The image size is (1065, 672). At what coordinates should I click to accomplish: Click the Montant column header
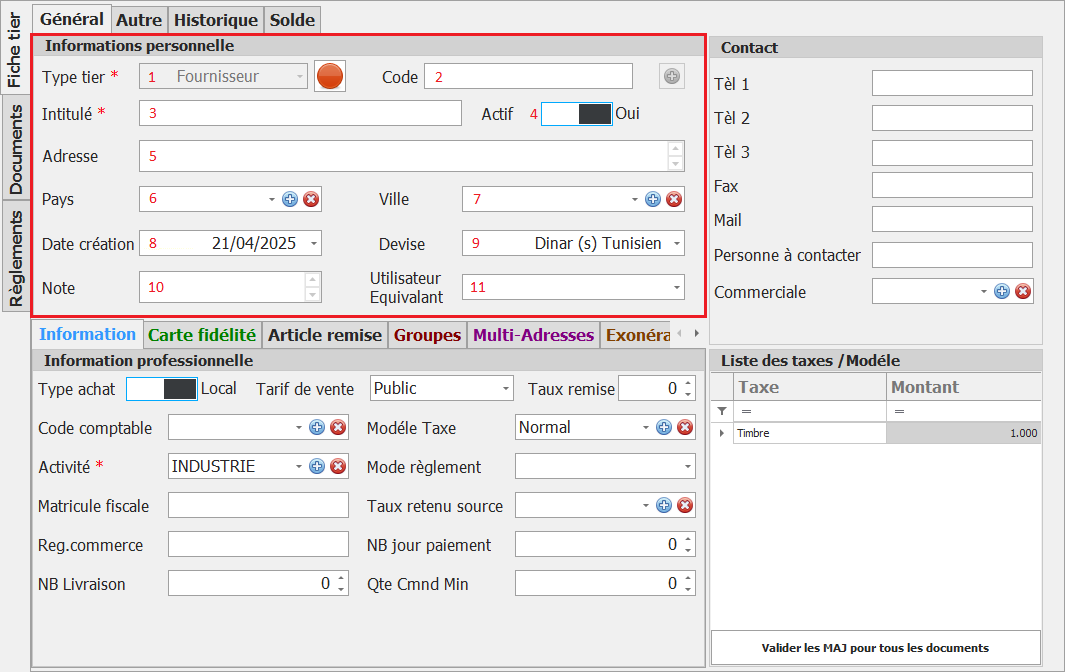coord(963,387)
